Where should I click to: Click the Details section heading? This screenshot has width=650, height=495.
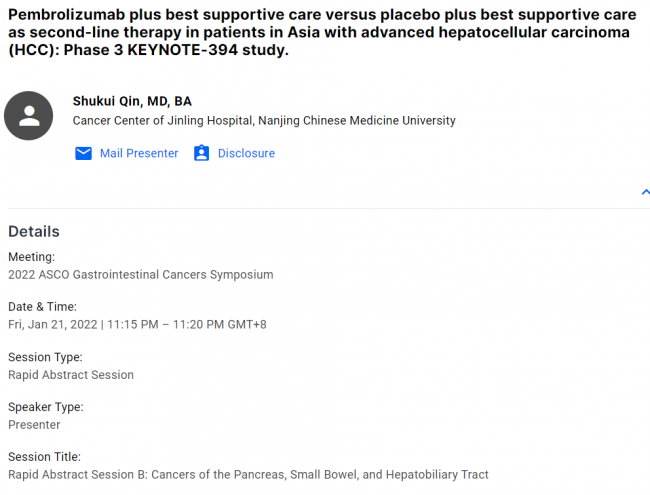click(34, 231)
